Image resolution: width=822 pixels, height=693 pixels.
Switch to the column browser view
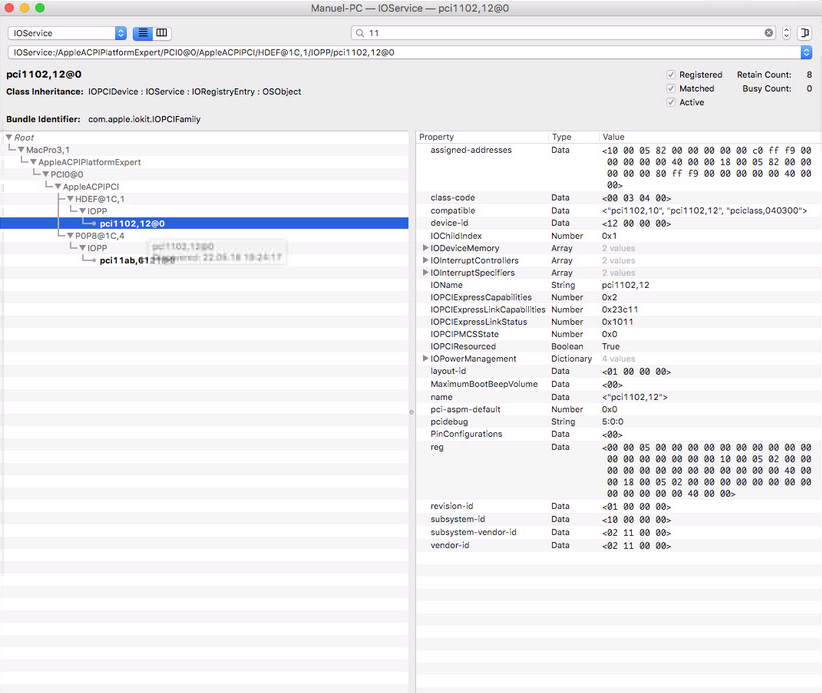tap(162, 33)
